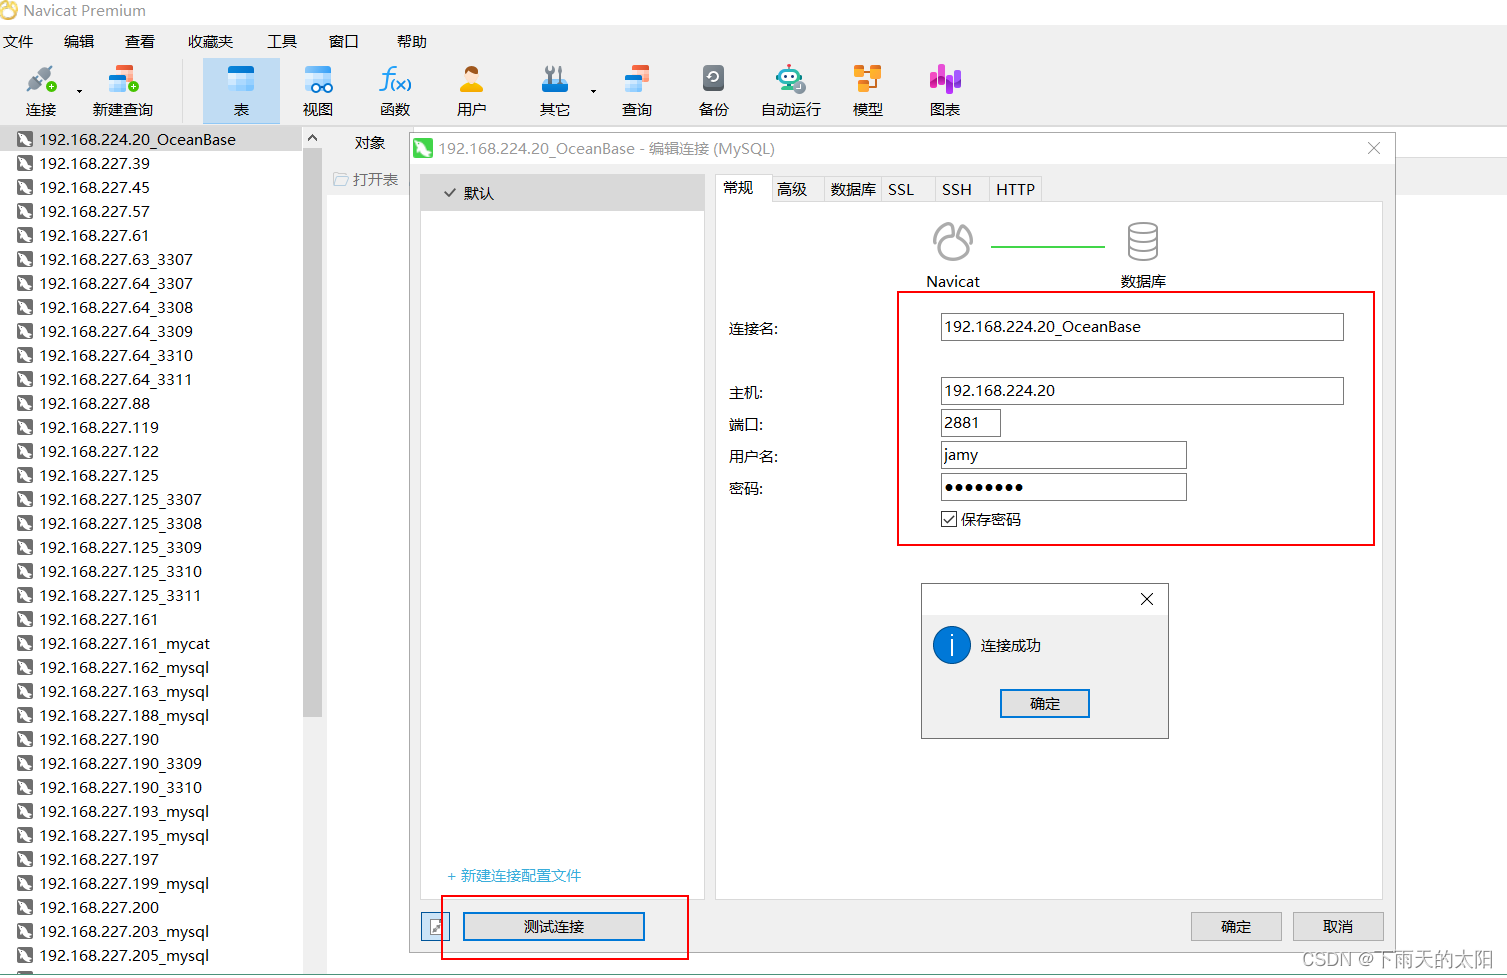Image resolution: width=1507 pixels, height=978 pixels.
Task: Select connection 192.168.227.64_3308
Action: coord(151,307)
